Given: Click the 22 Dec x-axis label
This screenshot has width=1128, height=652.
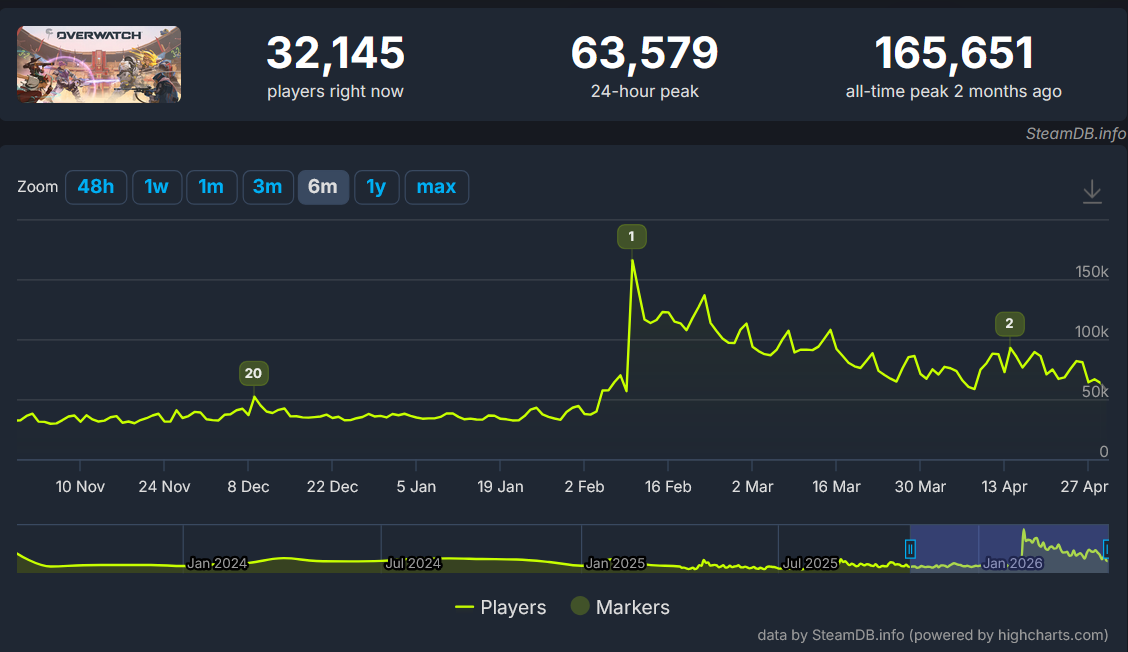Looking at the screenshot, I should tap(332, 486).
